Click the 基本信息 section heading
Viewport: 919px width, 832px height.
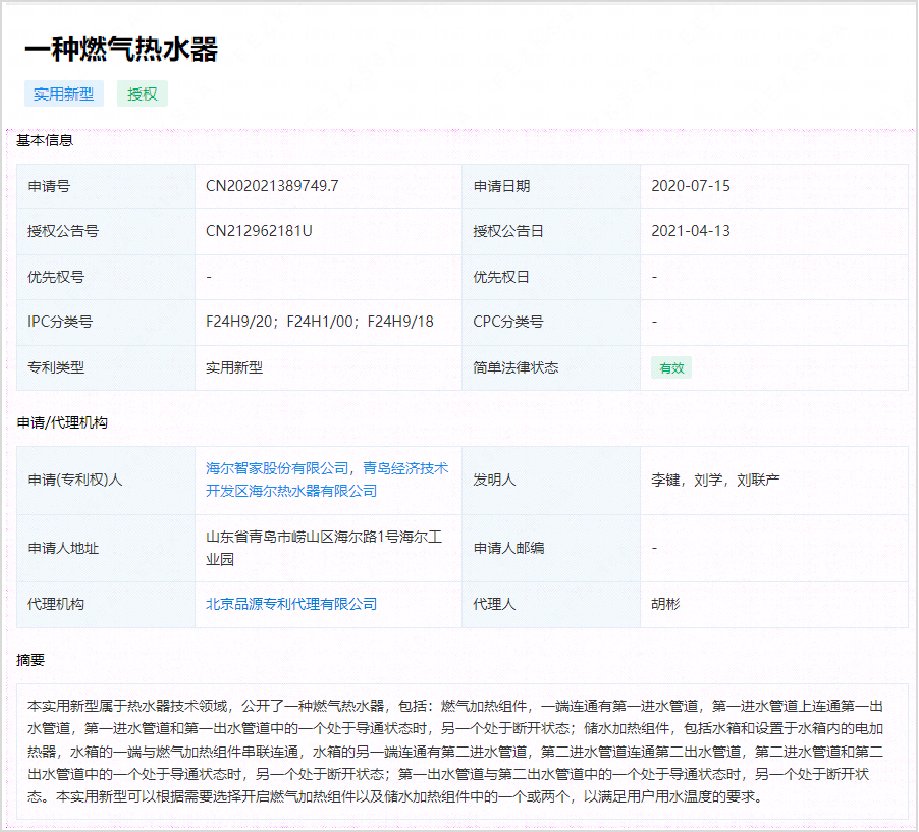(x=44, y=140)
